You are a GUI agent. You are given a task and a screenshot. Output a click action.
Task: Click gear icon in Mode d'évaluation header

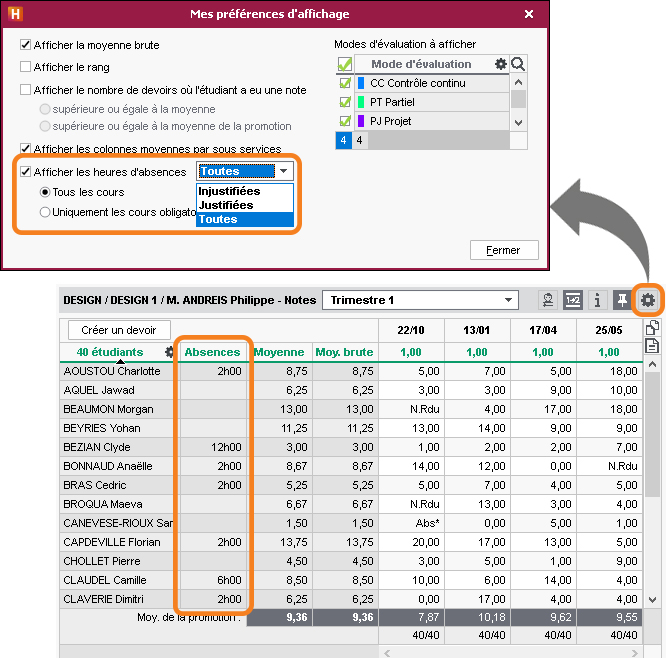point(501,64)
